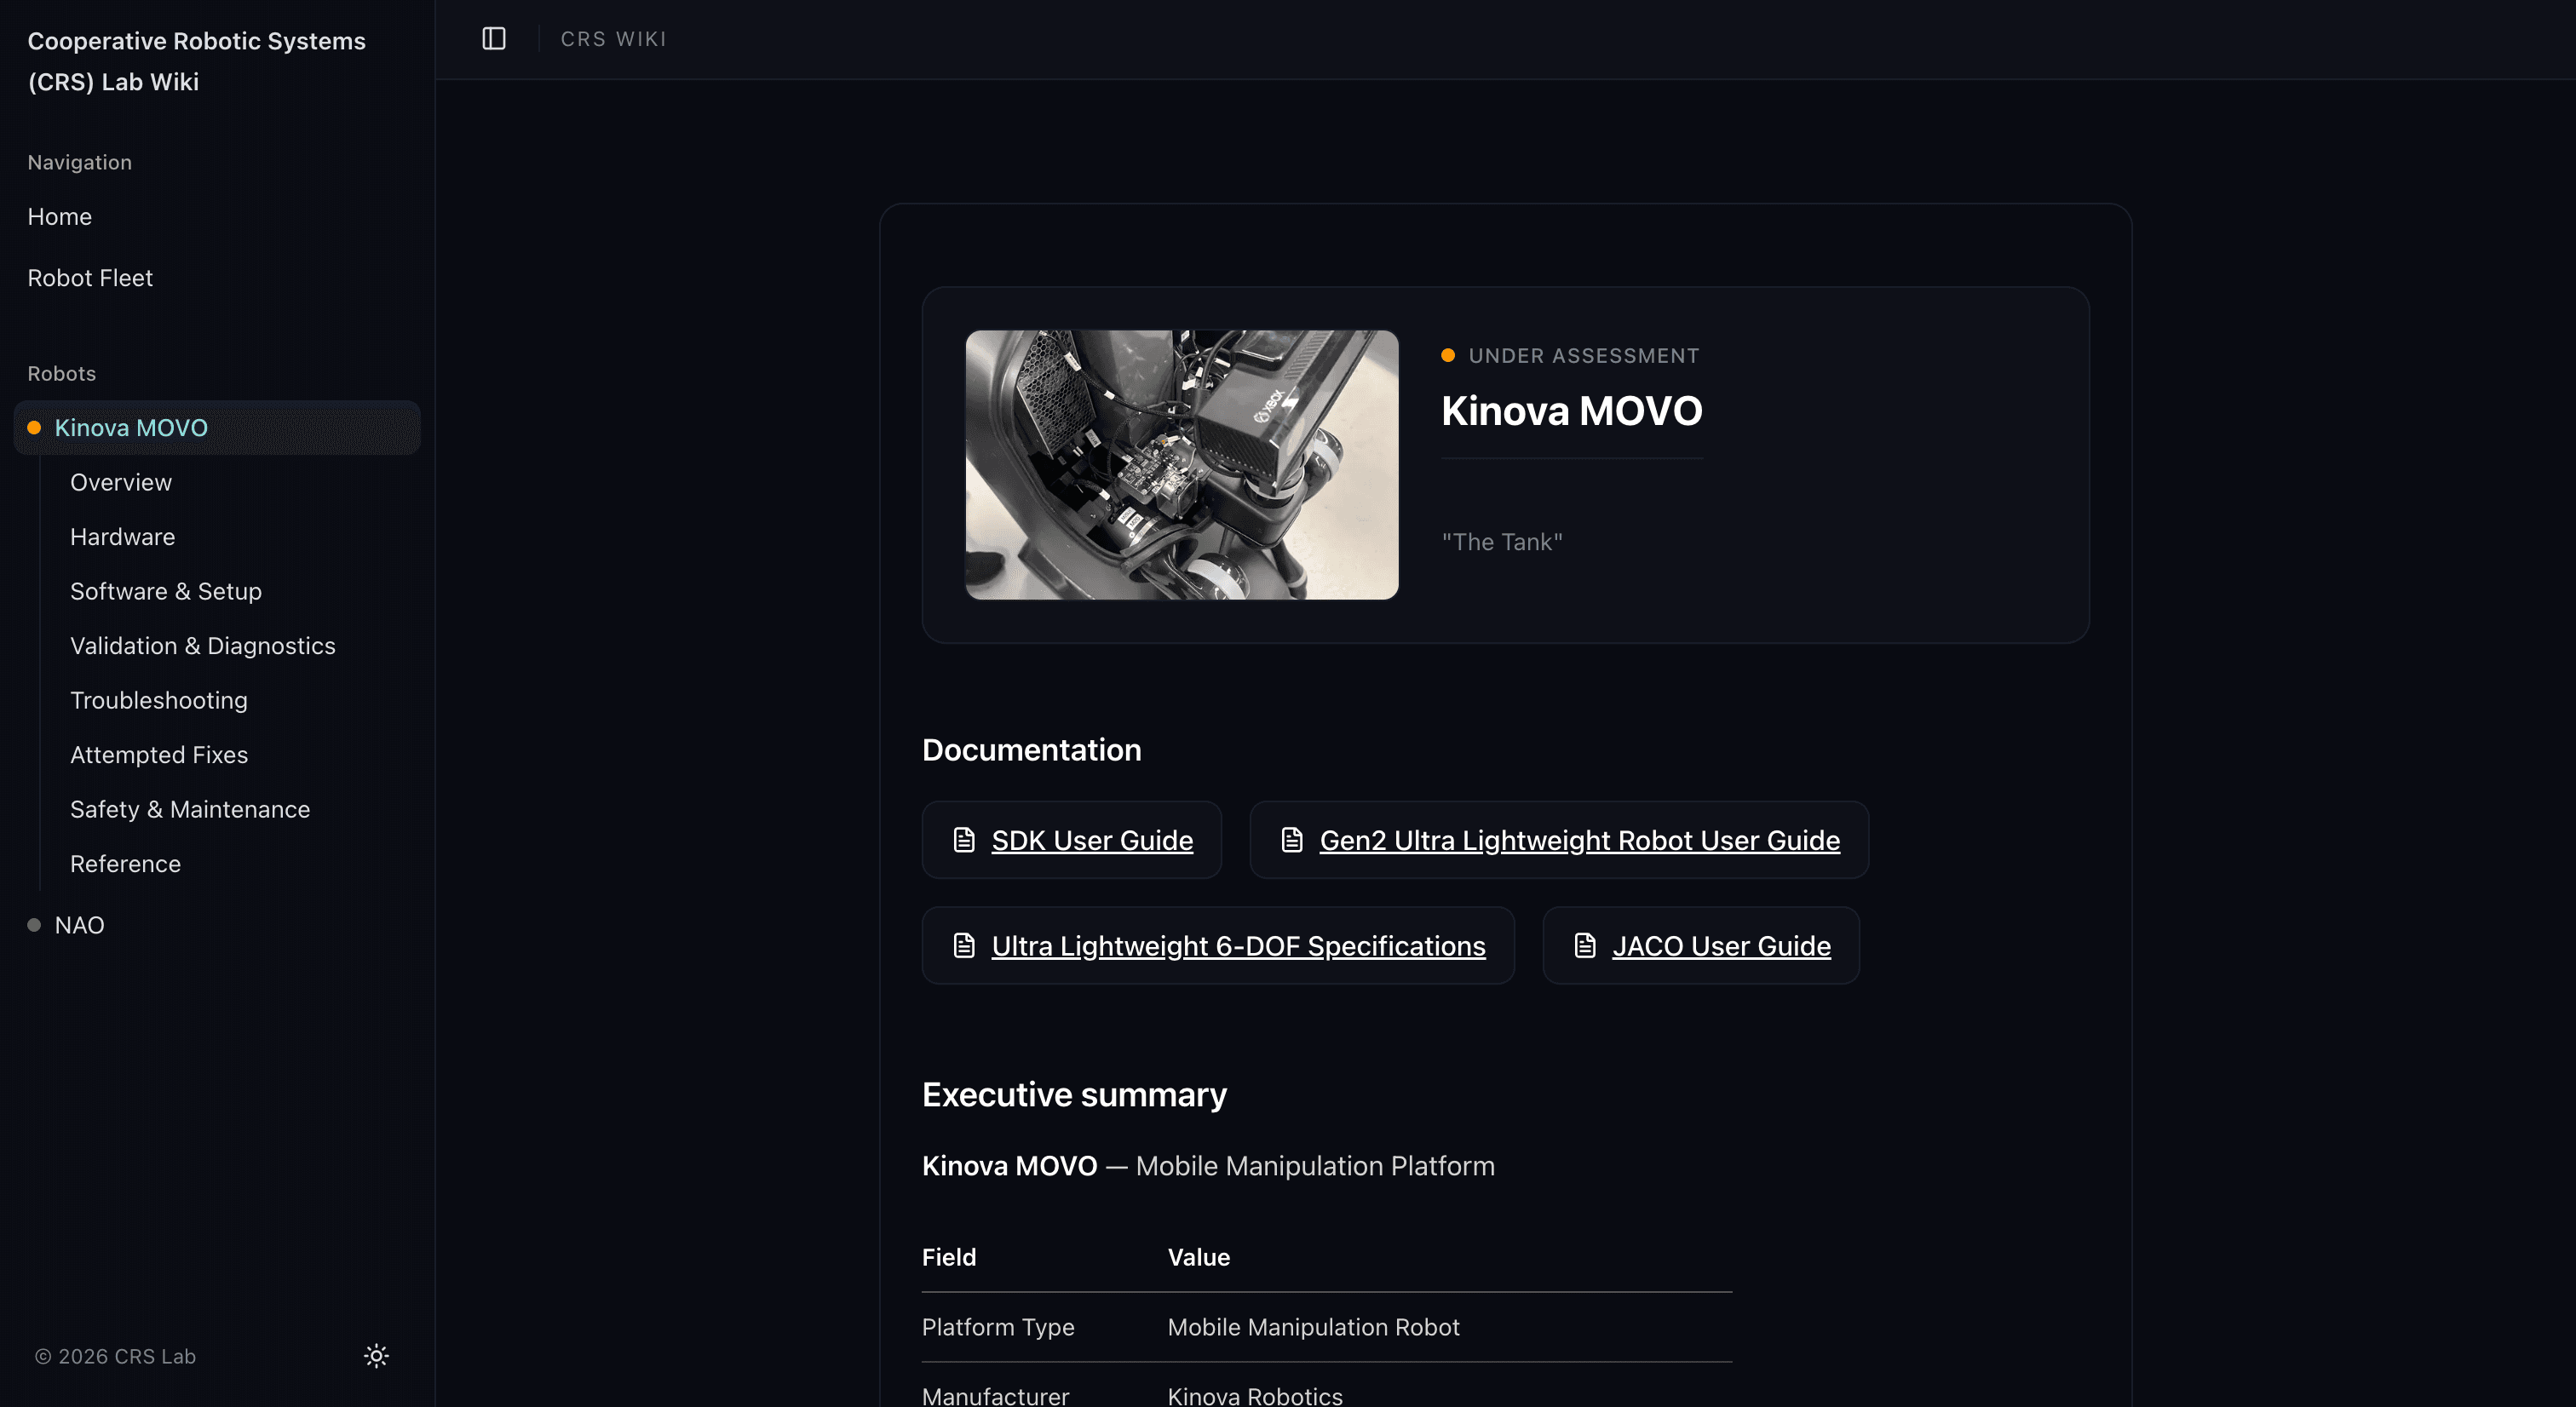The image size is (2576, 1407).
Task: Click the Platform Type table cell
Action: (998, 1327)
